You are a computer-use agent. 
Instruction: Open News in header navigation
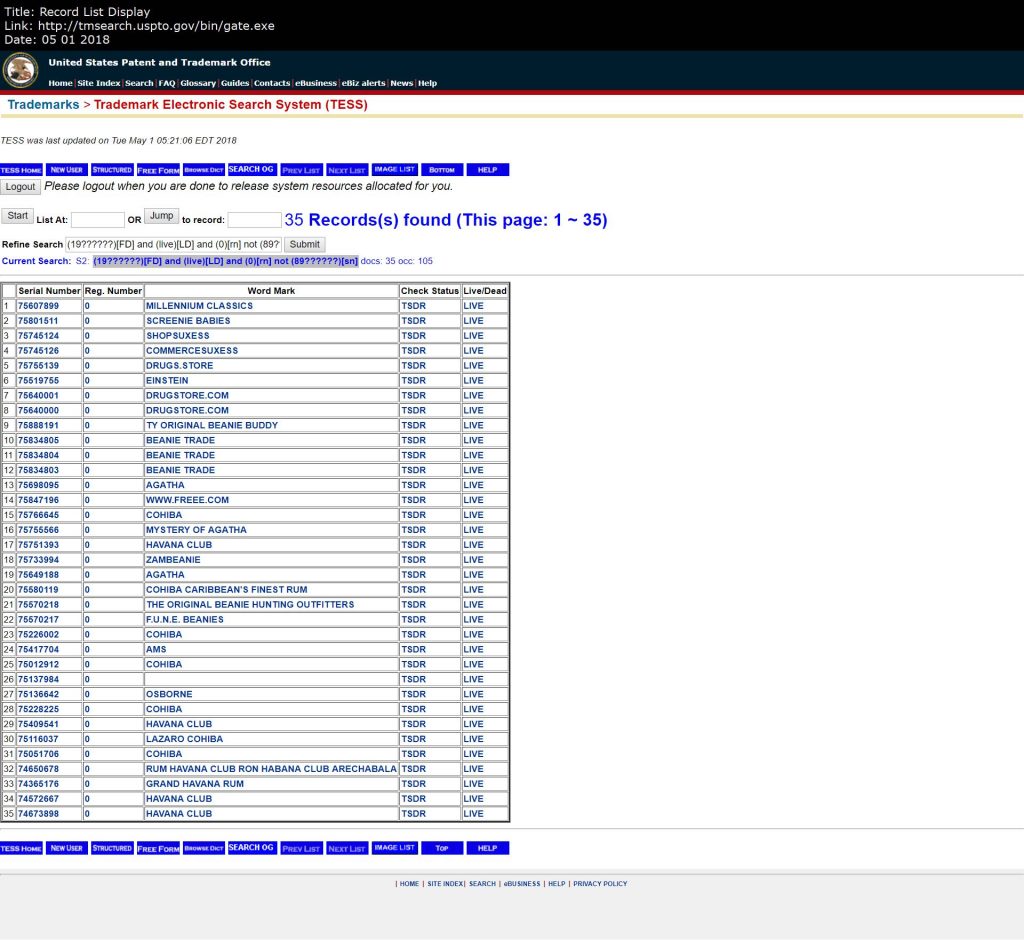click(402, 83)
